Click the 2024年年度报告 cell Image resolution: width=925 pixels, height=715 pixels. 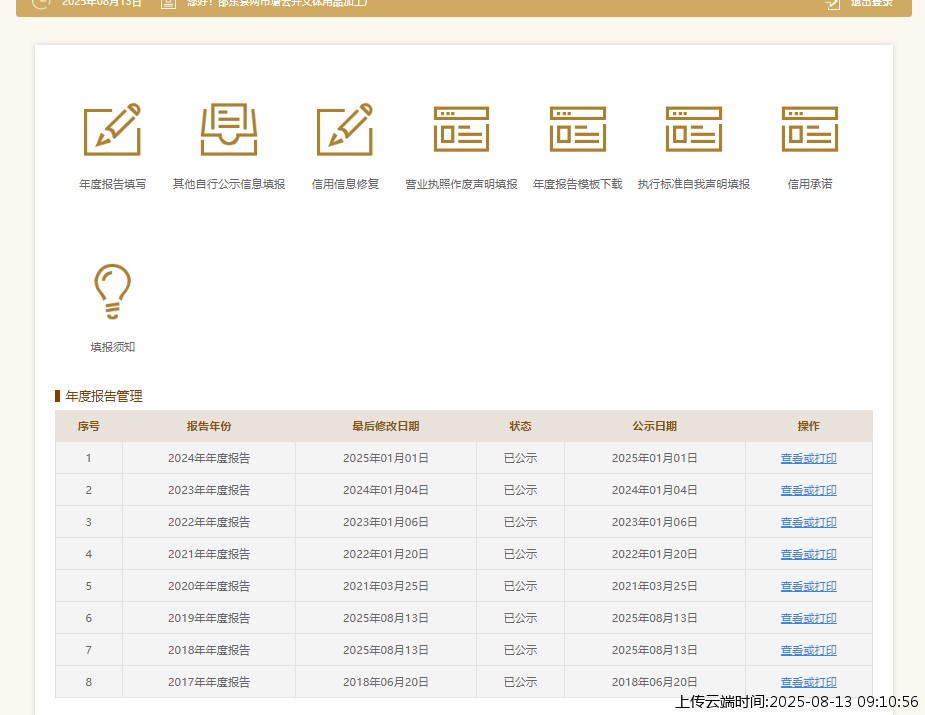pyautogui.click(x=209, y=458)
